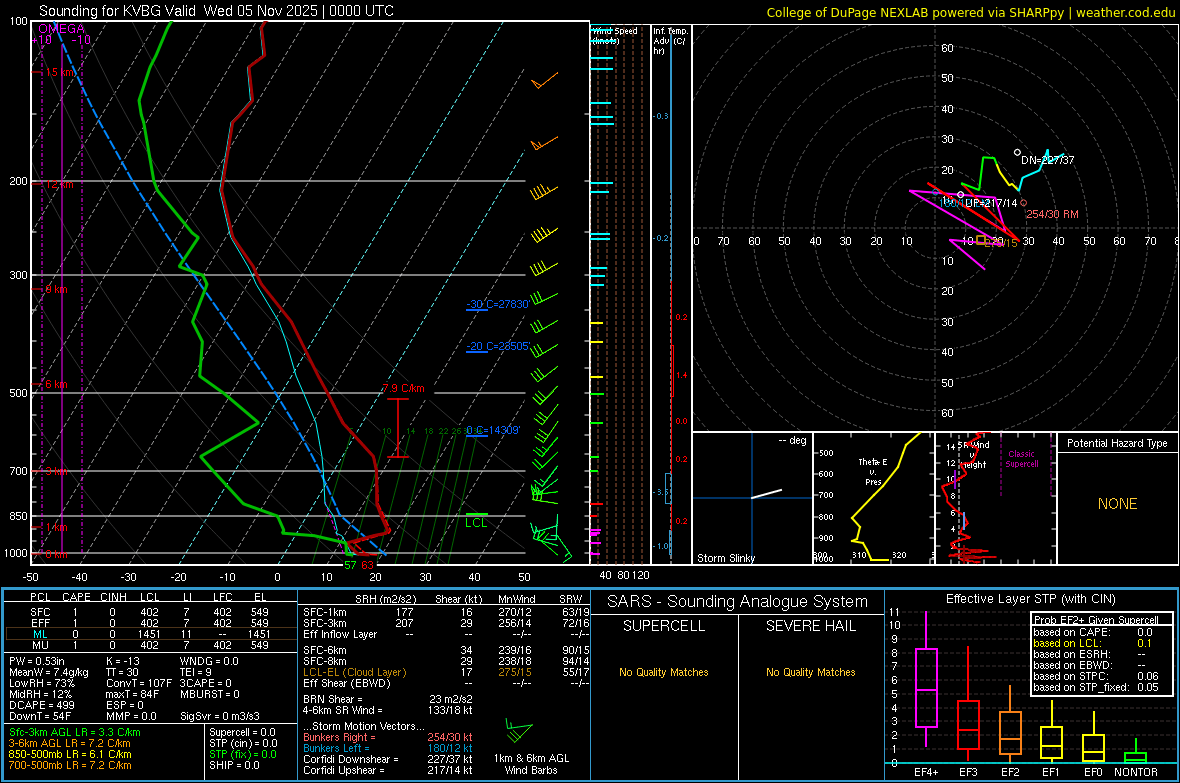Click the blue 'Bunkers Left =' row
The image size is (1180, 783).
(388, 748)
